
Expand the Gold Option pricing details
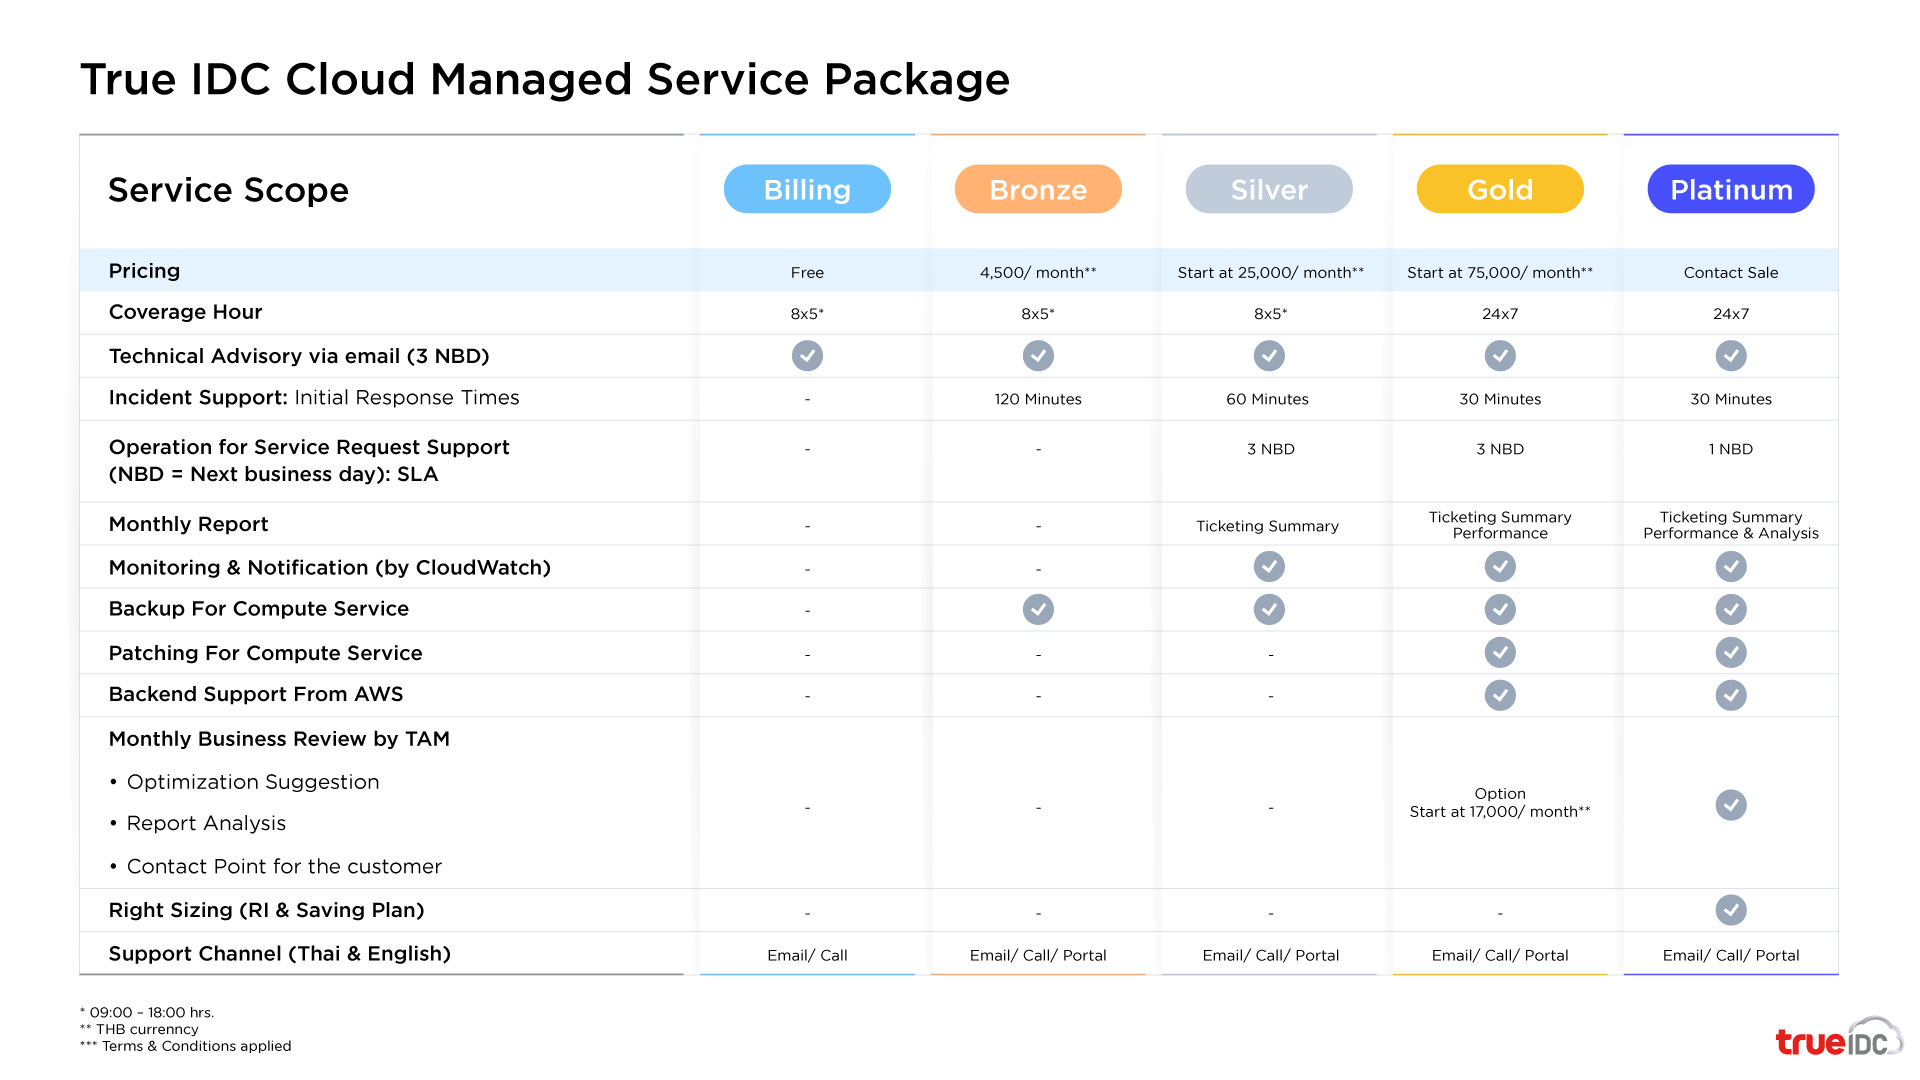[x=1499, y=803]
